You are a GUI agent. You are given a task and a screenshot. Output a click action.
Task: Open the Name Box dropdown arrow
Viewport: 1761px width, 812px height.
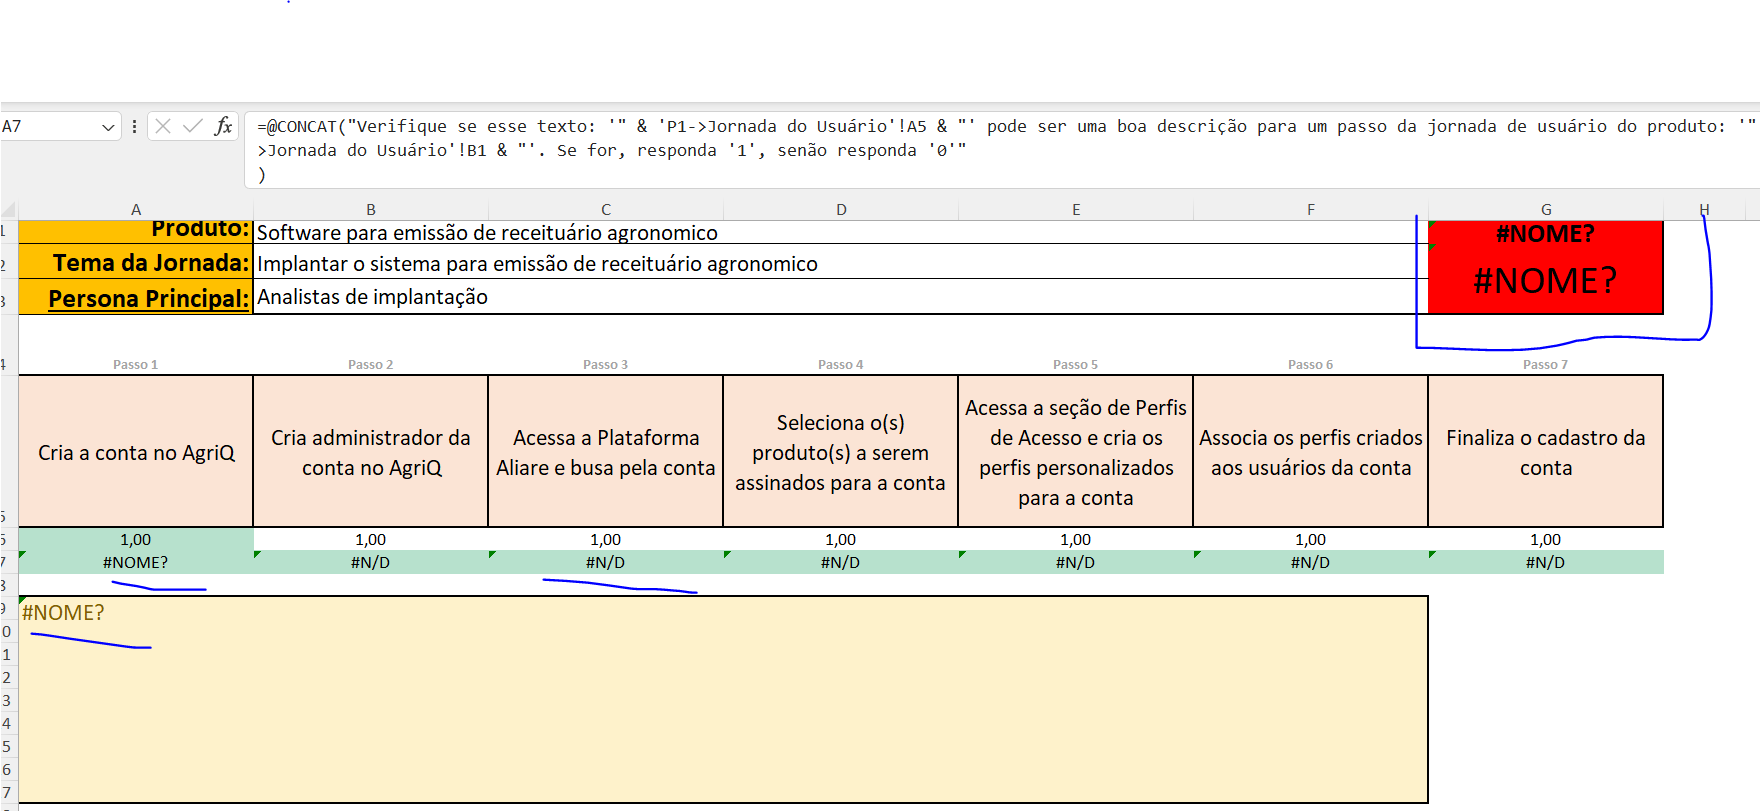pyautogui.click(x=108, y=127)
